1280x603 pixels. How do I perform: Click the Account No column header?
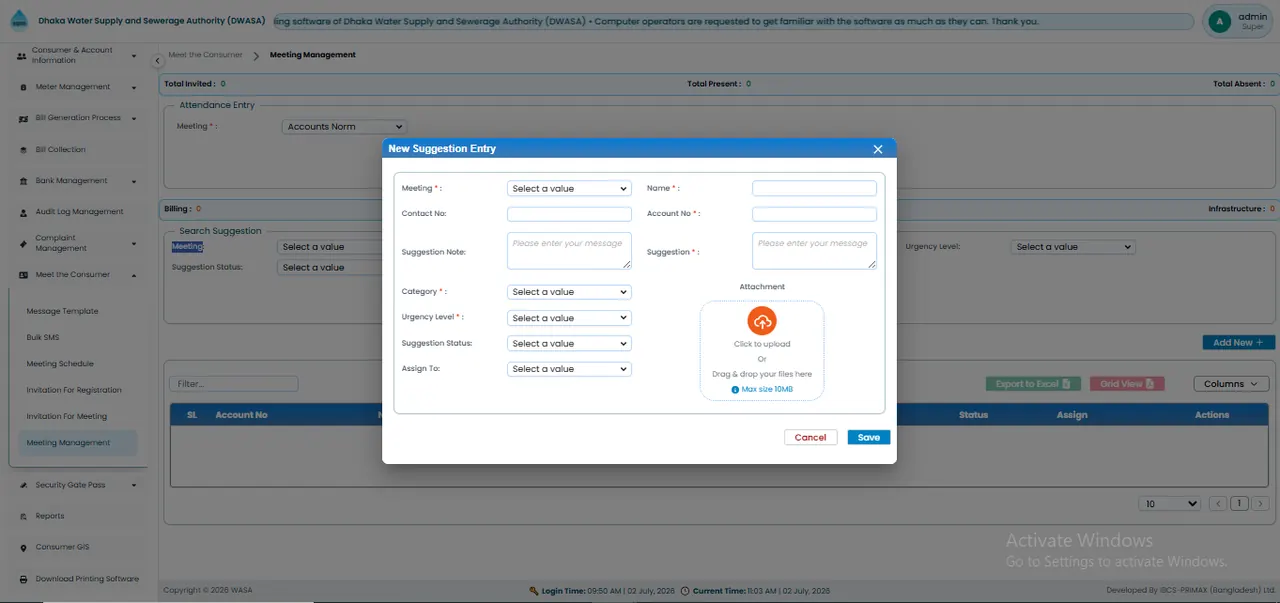(241, 415)
